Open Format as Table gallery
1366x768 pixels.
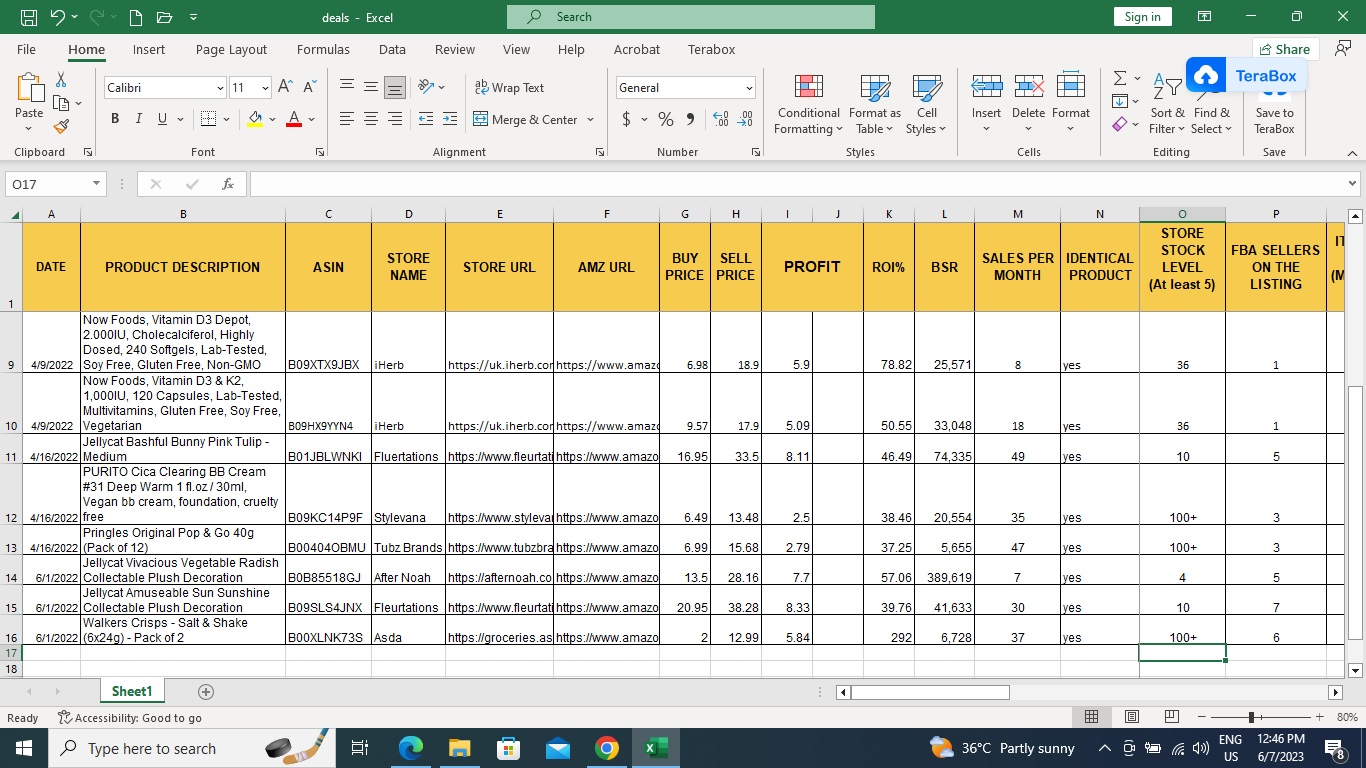point(875,104)
